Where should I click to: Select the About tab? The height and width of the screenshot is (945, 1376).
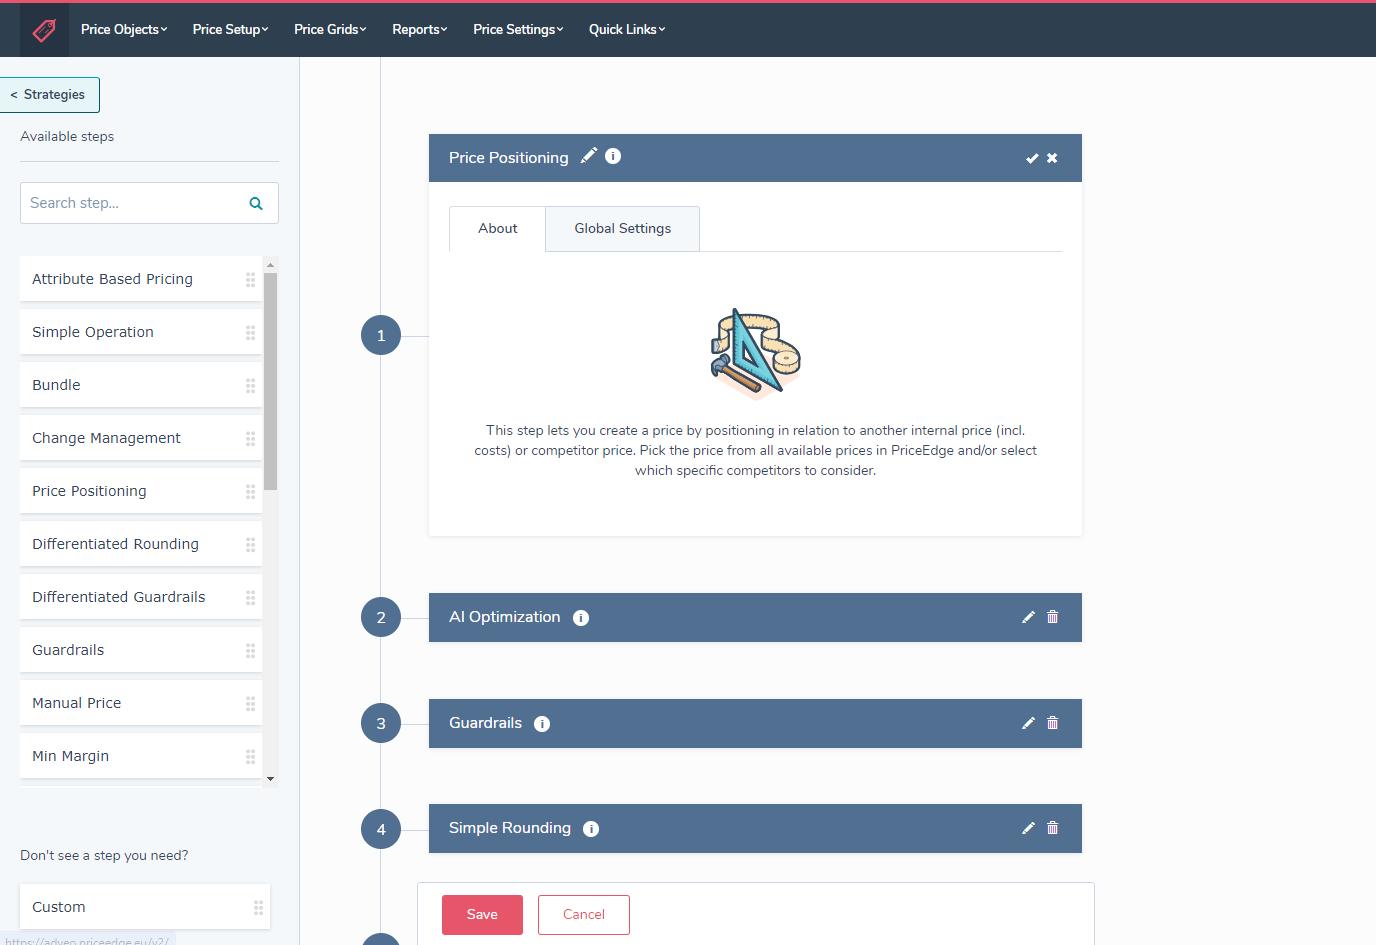coord(497,229)
